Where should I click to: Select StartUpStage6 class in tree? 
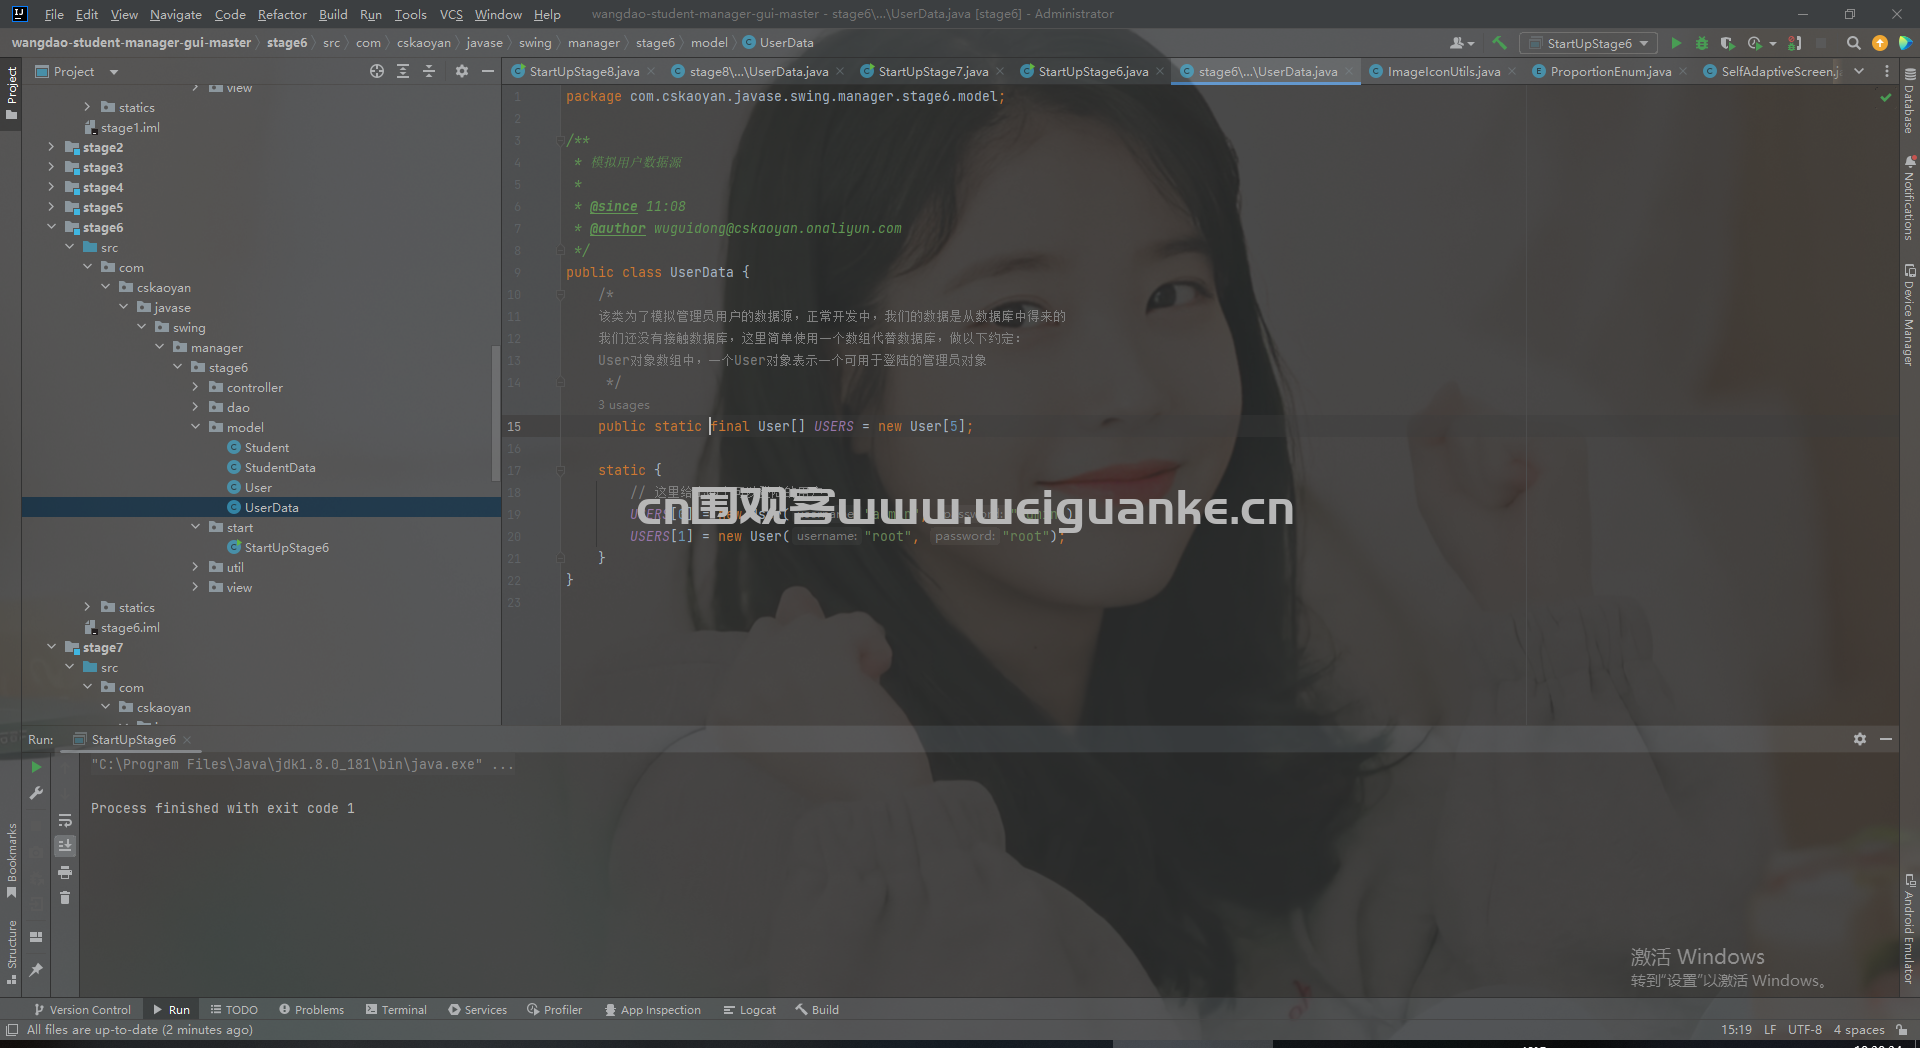286,547
